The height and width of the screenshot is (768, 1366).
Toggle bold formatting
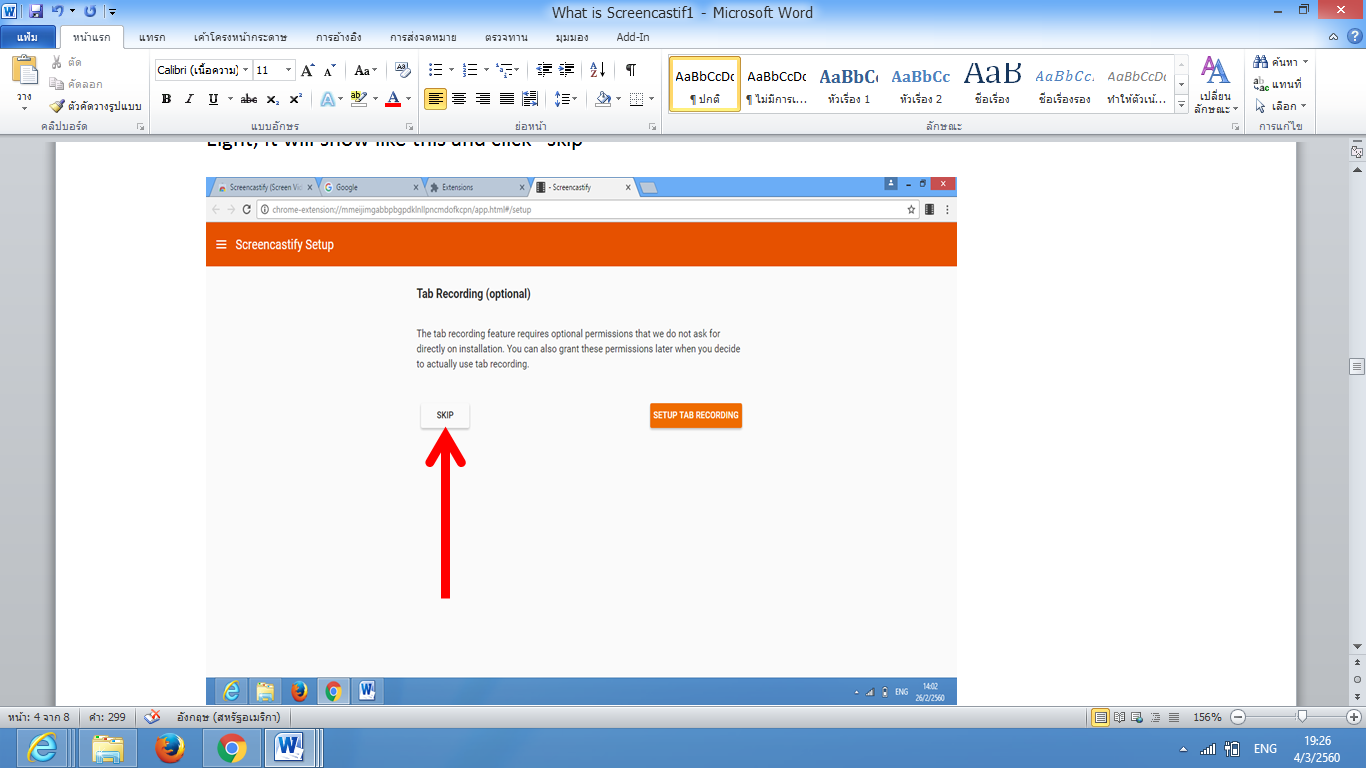(x=166, y=99)
